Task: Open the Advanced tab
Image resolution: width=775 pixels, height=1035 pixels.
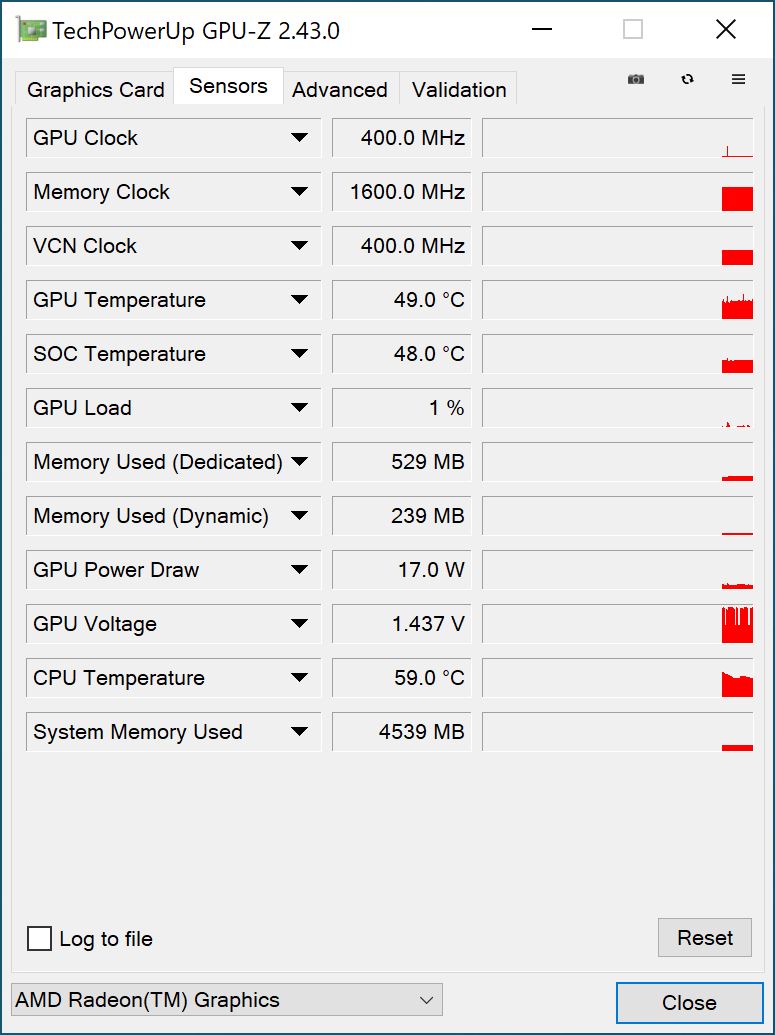Action: click(340, 90)
